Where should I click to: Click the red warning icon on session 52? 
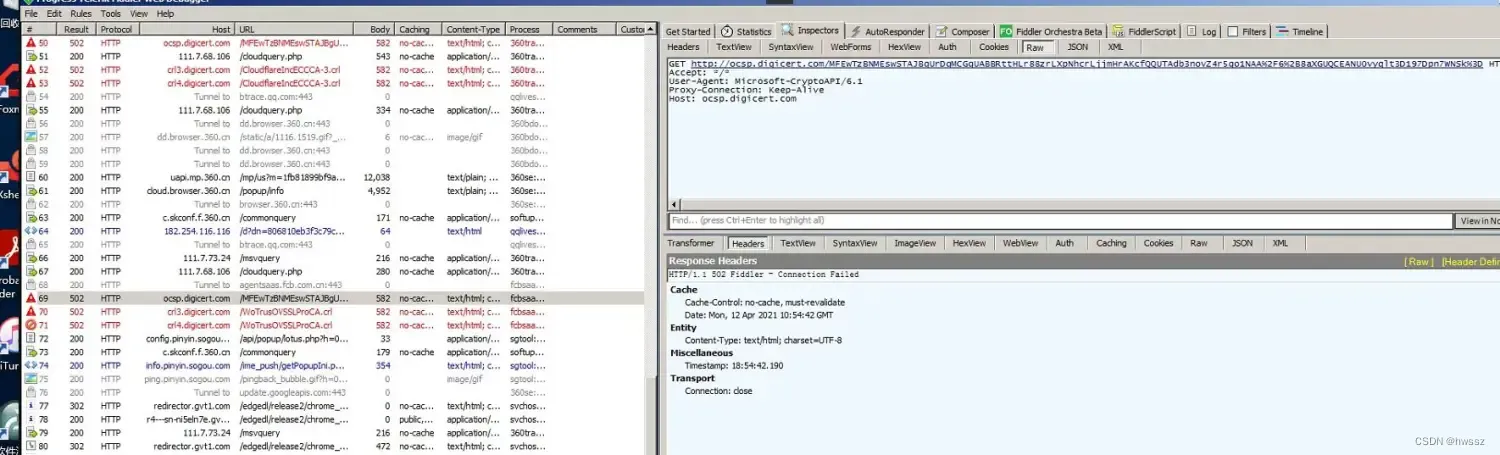point(30,70)
